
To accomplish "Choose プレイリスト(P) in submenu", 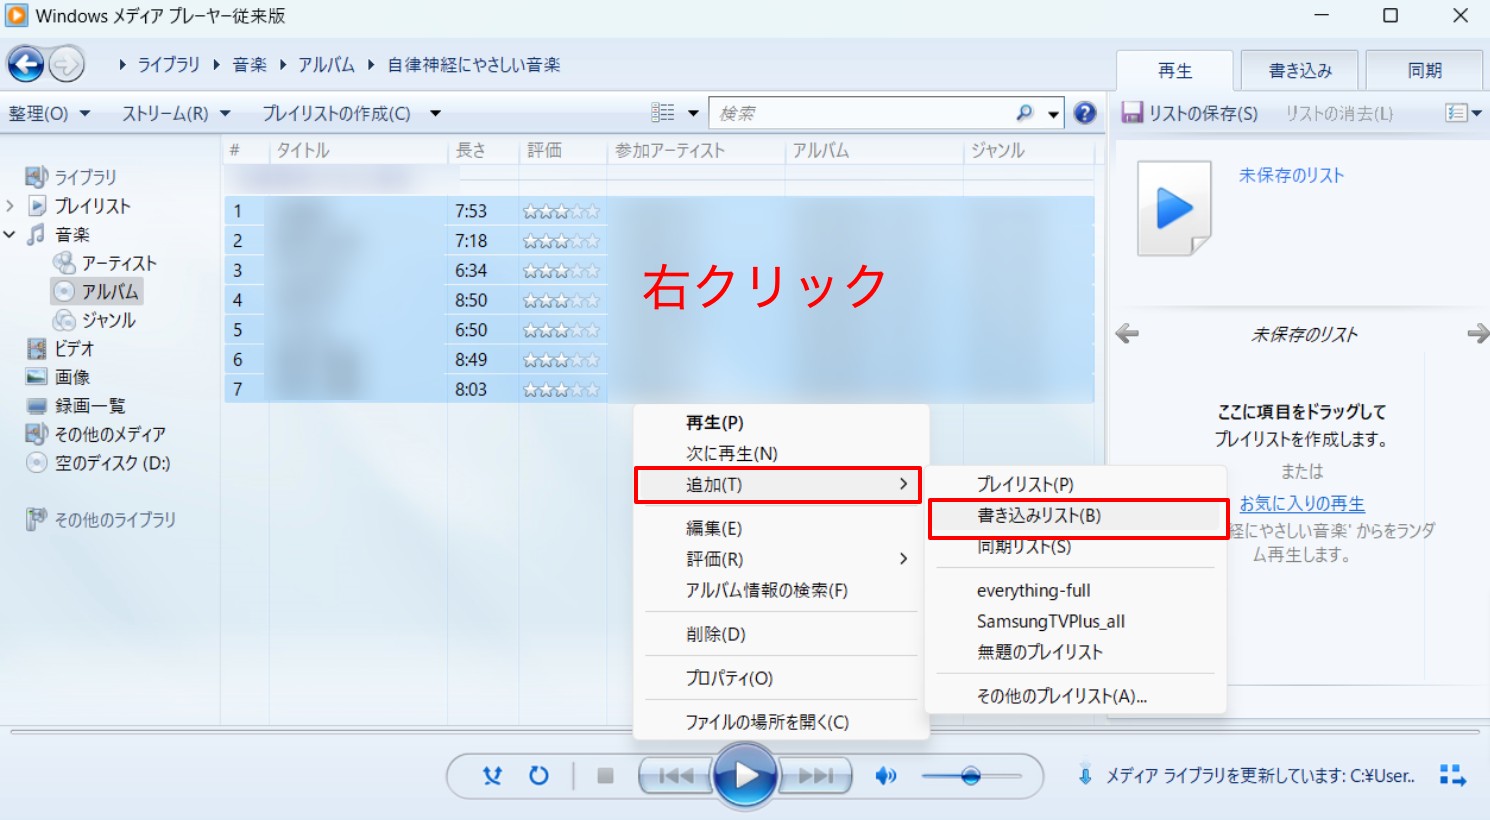I will [1075, 484].
